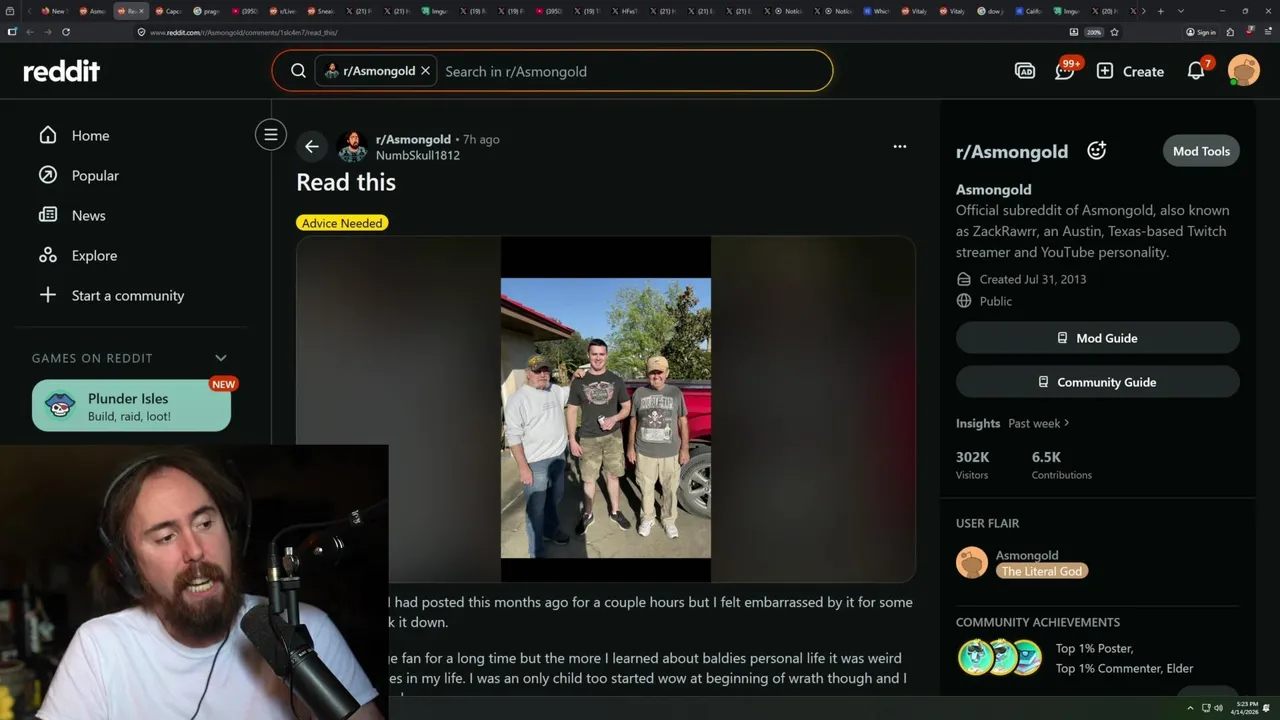Open the user avatar menu
The height and width of the screenshot is (720, 1280).
pyautogui.click(x=1244, y=71)
